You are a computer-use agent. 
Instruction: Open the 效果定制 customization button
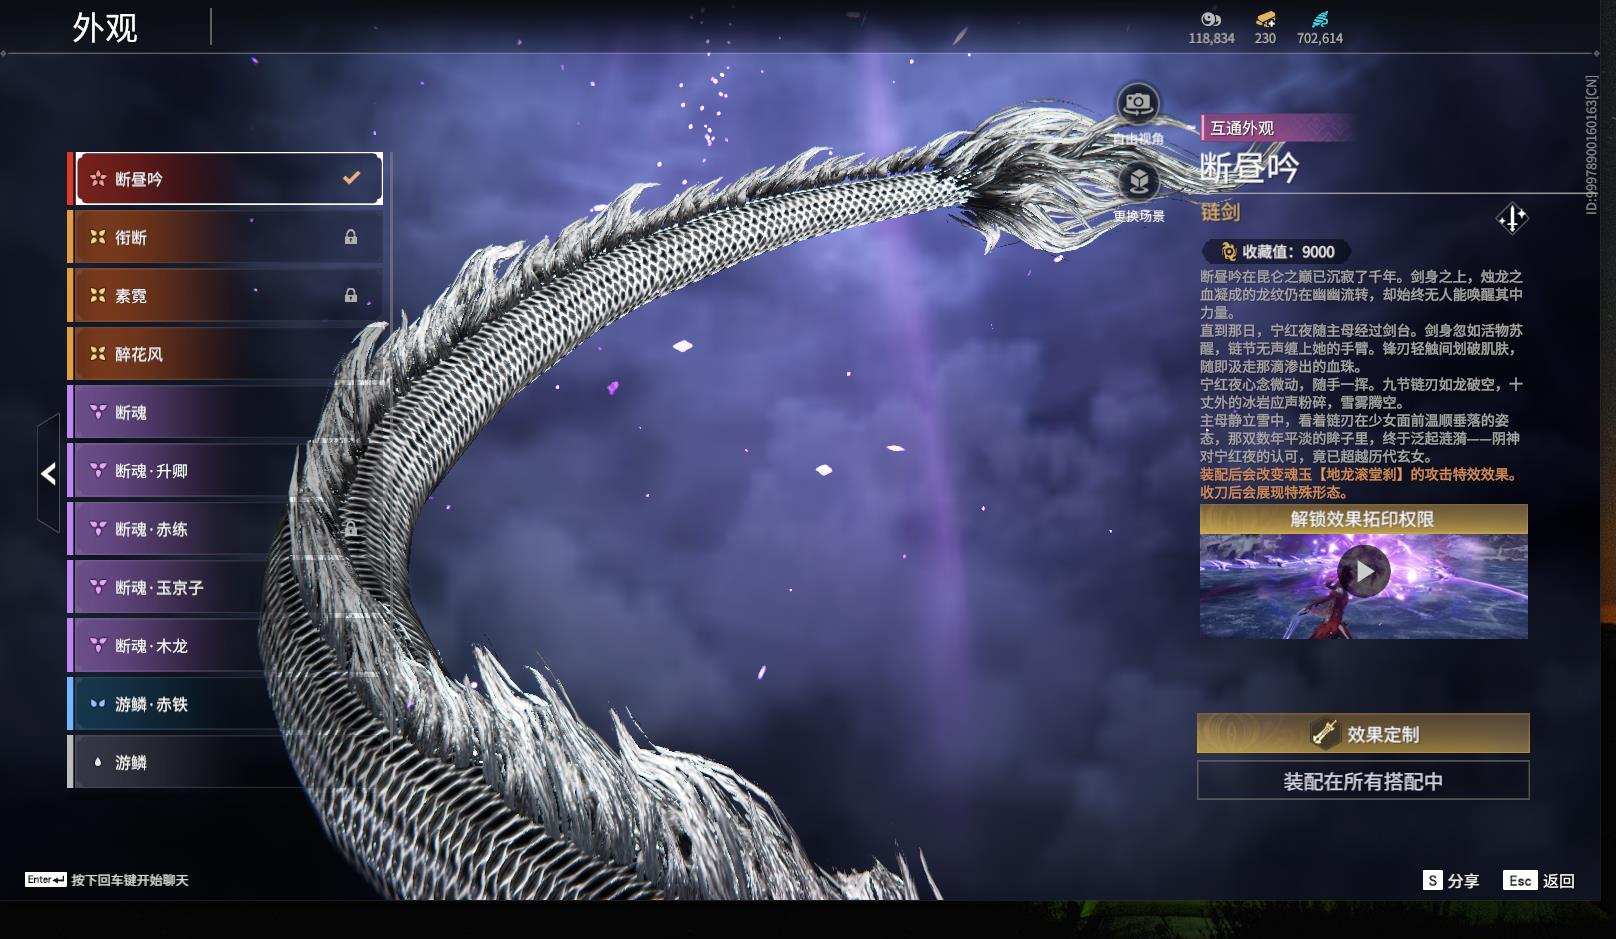click(1365, 733)
